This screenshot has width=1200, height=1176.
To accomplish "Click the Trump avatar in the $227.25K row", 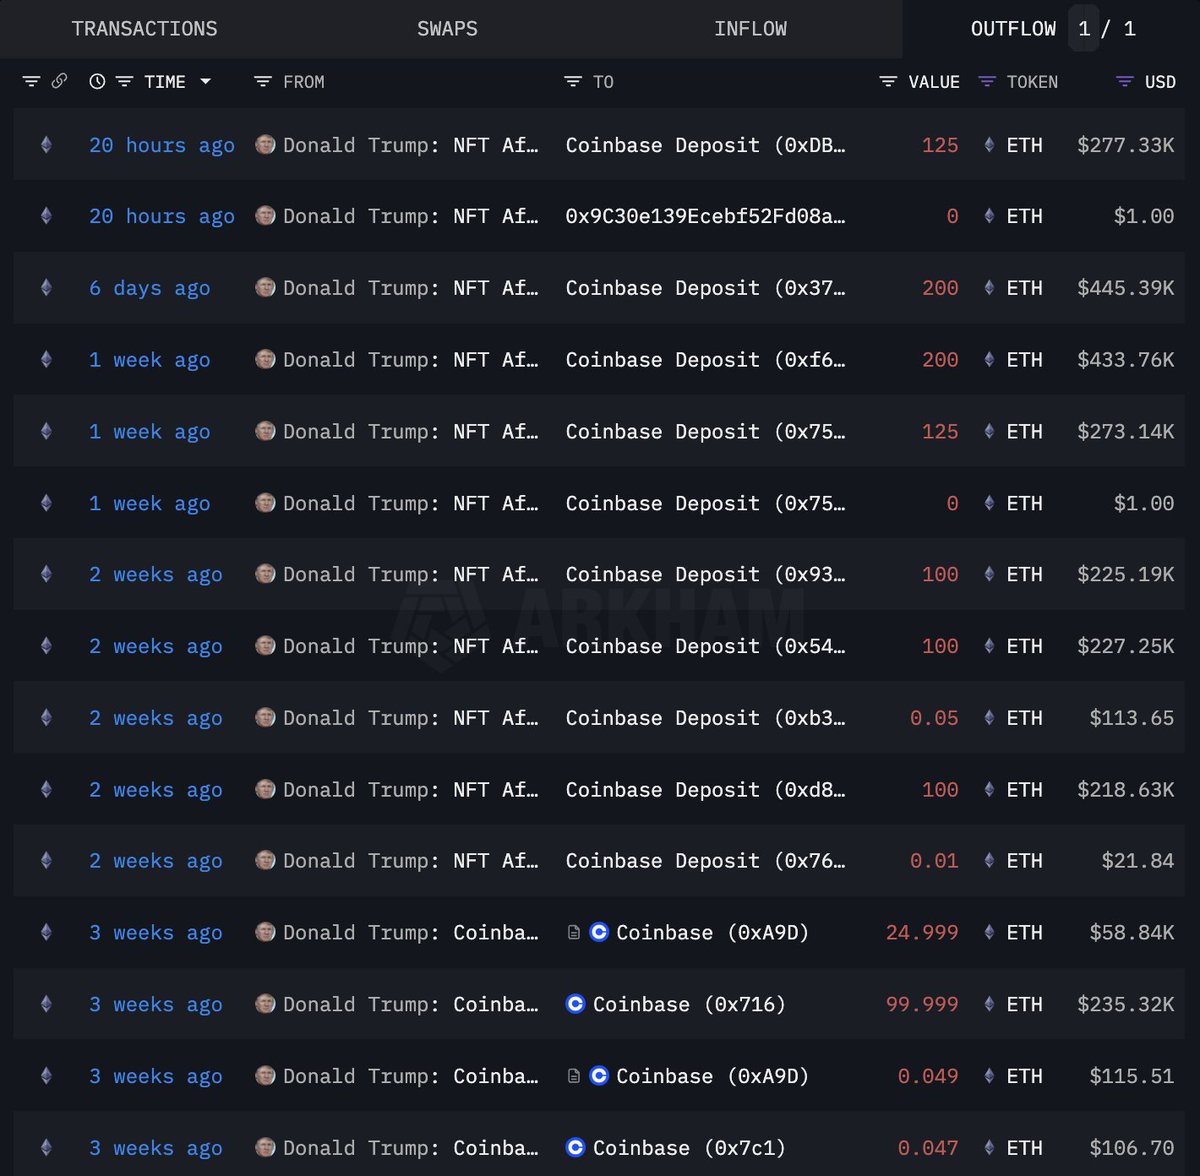I will pos(265,646).
